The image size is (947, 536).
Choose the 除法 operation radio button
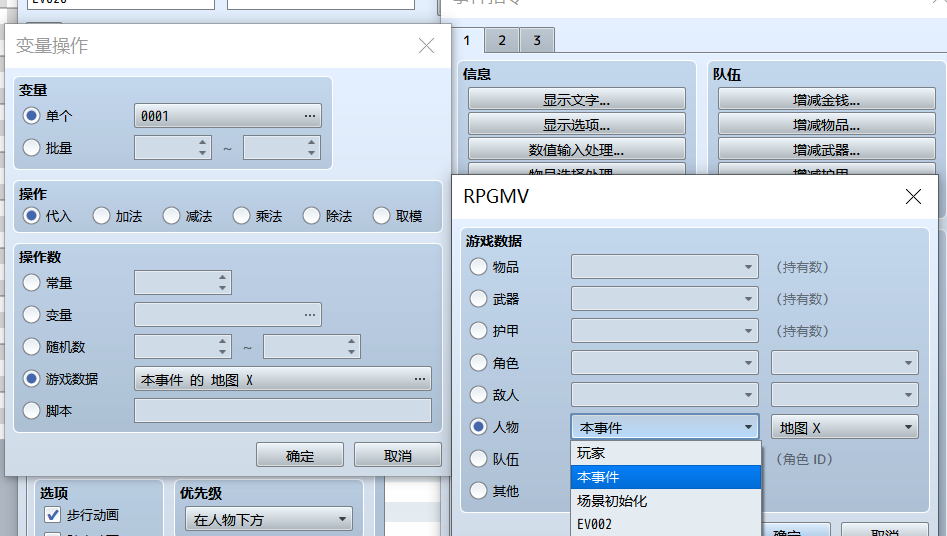312,216
